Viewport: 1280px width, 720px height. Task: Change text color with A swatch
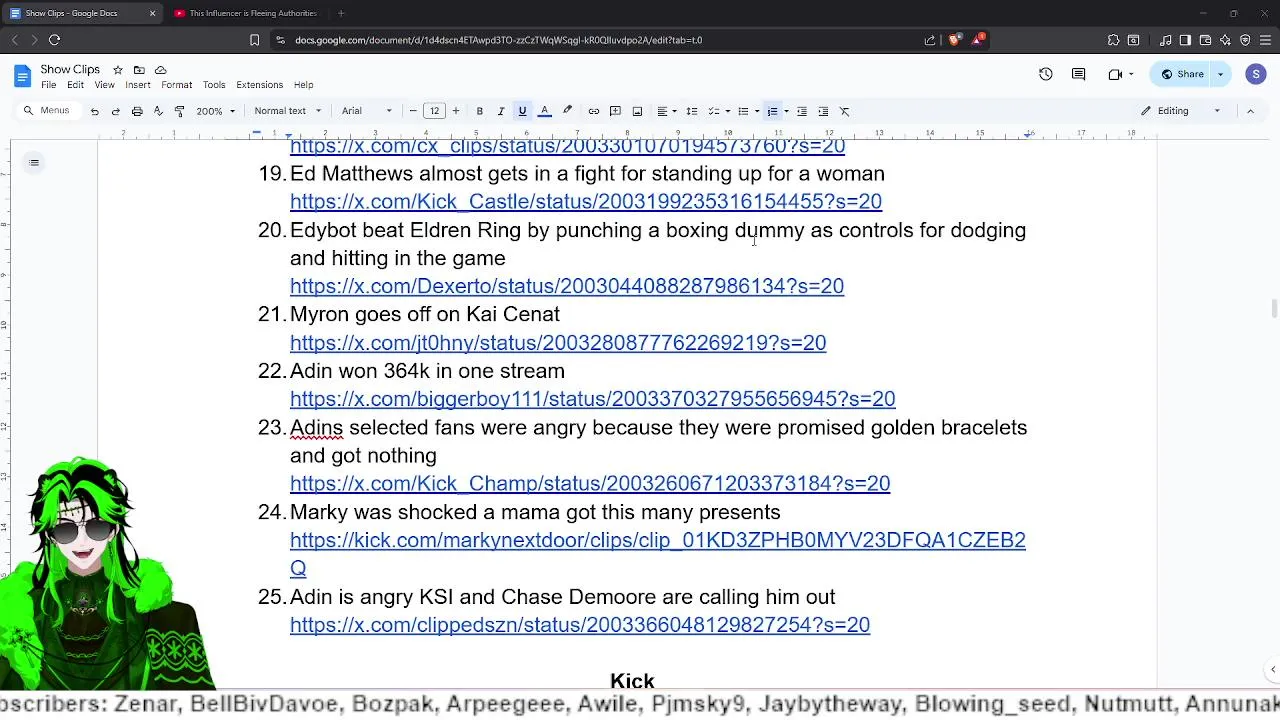545,111
